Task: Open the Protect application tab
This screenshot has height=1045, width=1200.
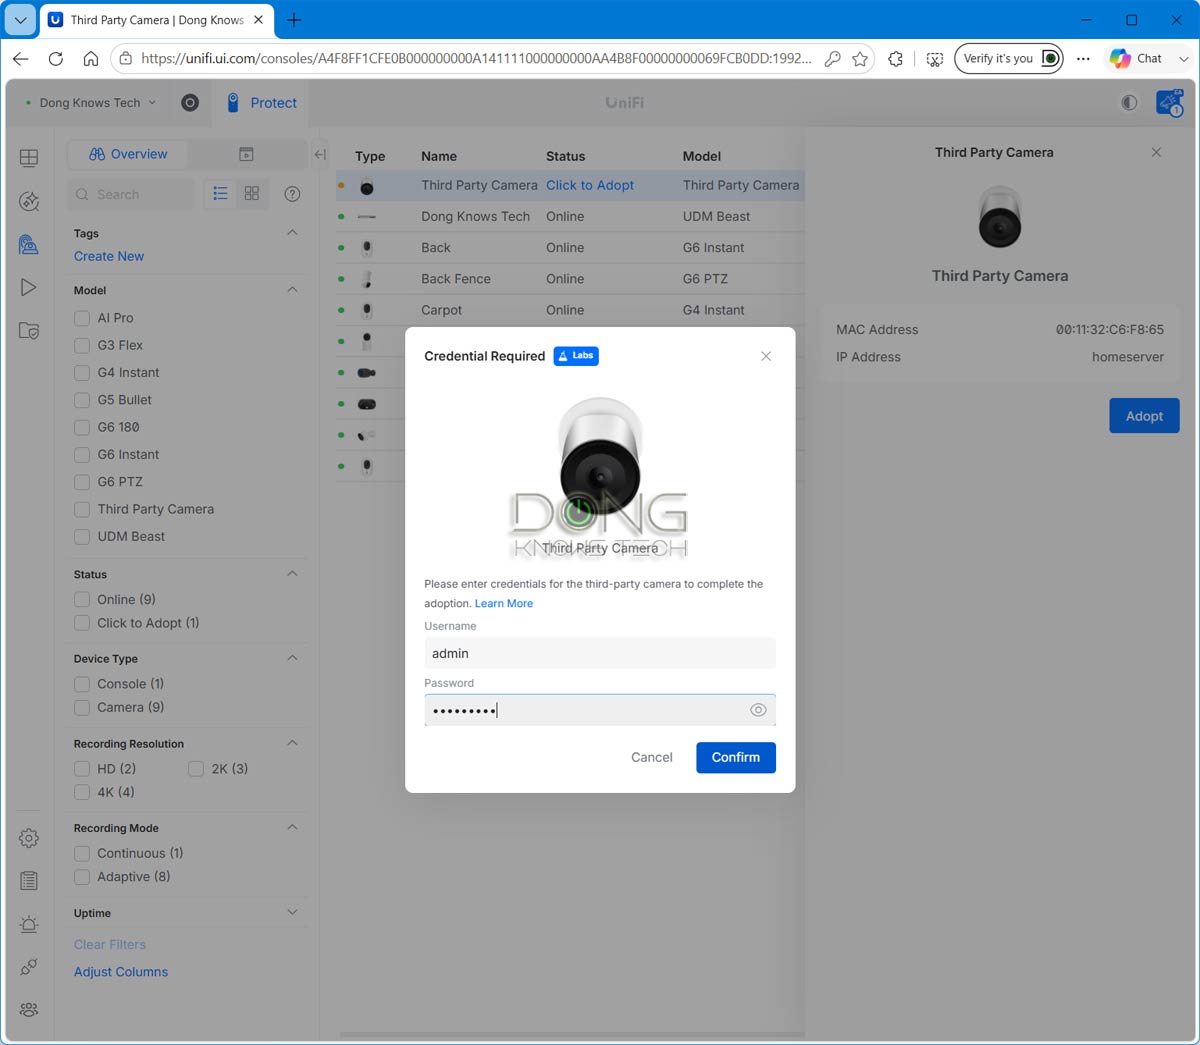Action: pos(262,103)
